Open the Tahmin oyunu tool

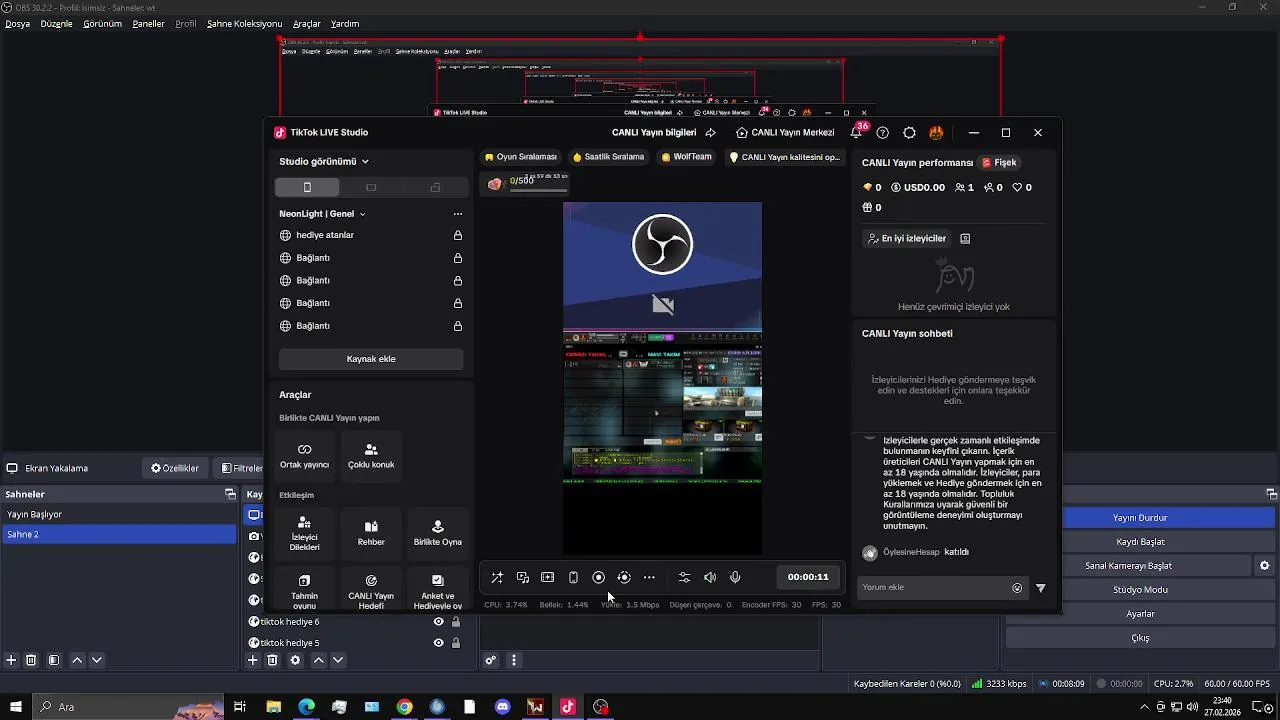(x=305, y=590)
